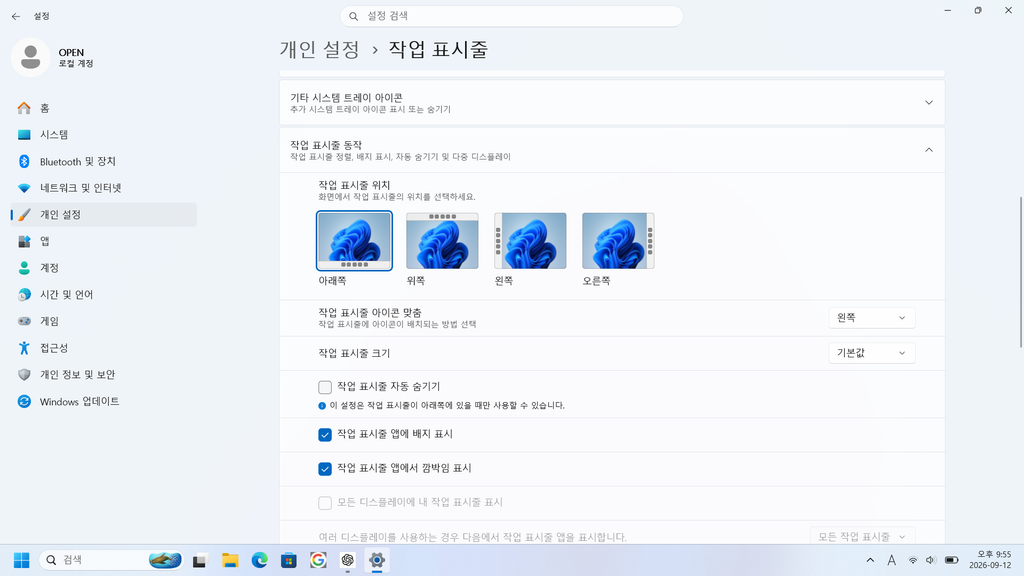Open the 앱 settings category
Screen dimensions: 1024x576
tap(103, 241)
